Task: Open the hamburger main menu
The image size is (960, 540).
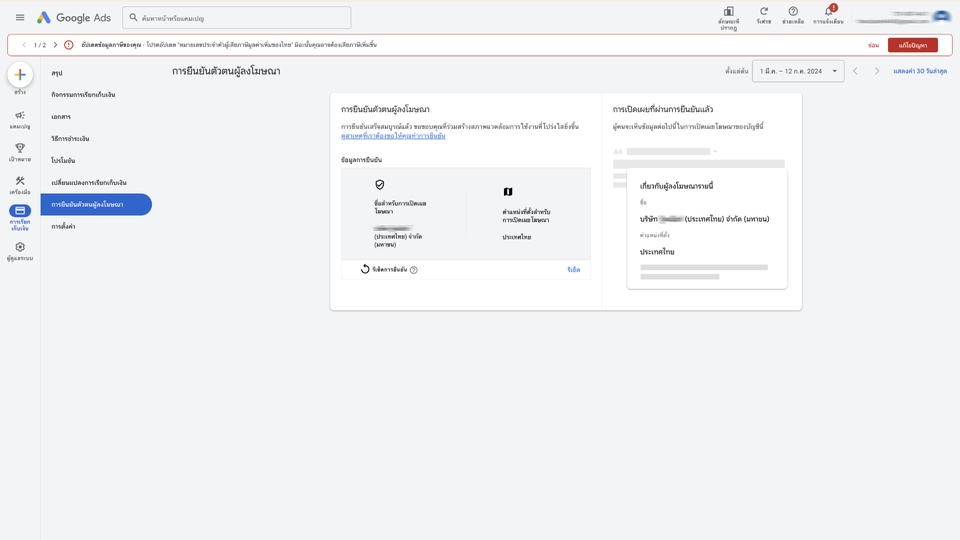Action: (20, 18)
